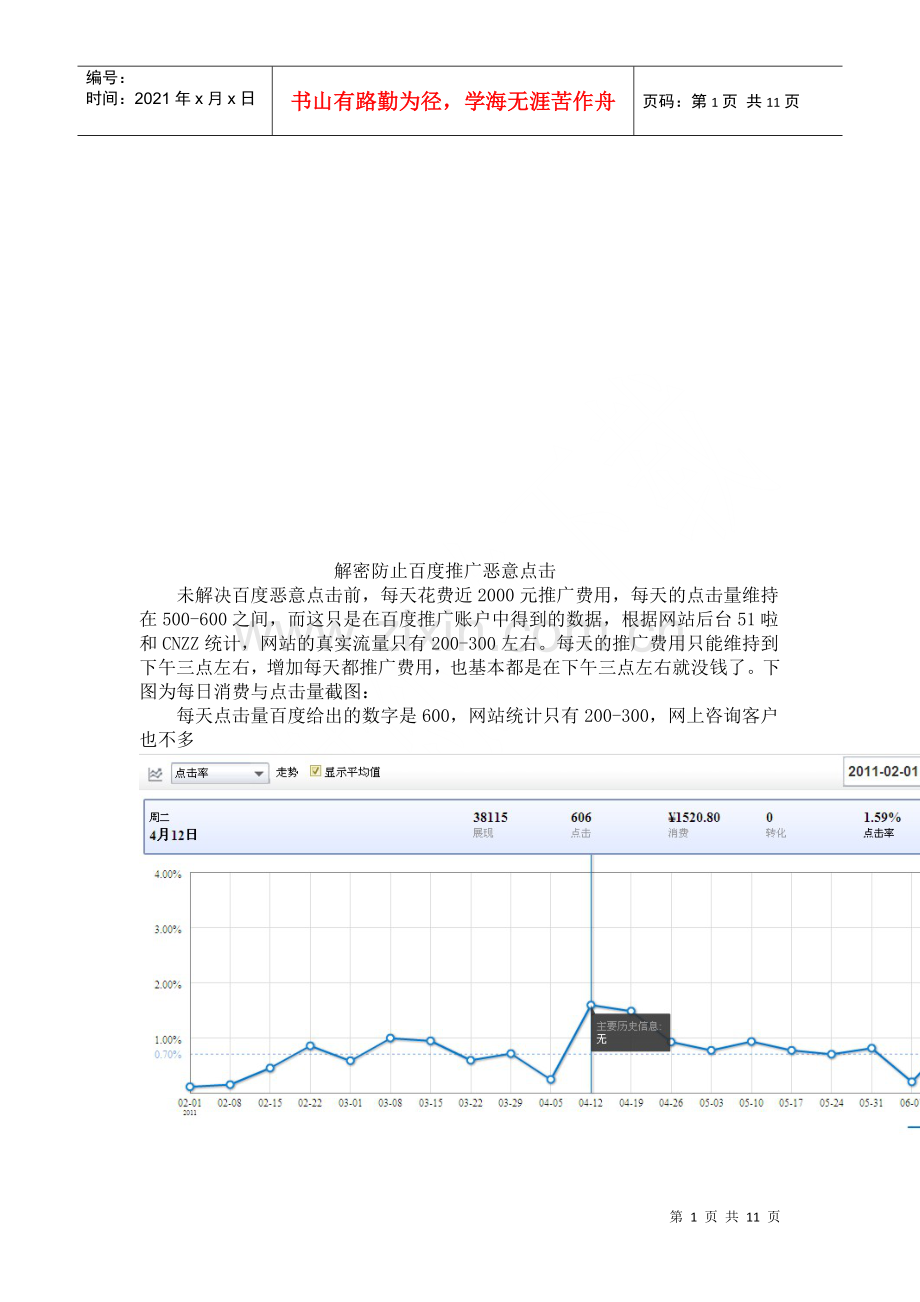Click the ¥1520.80 消费 statistic
This screenshot has width=920, height=1302.
694,824
